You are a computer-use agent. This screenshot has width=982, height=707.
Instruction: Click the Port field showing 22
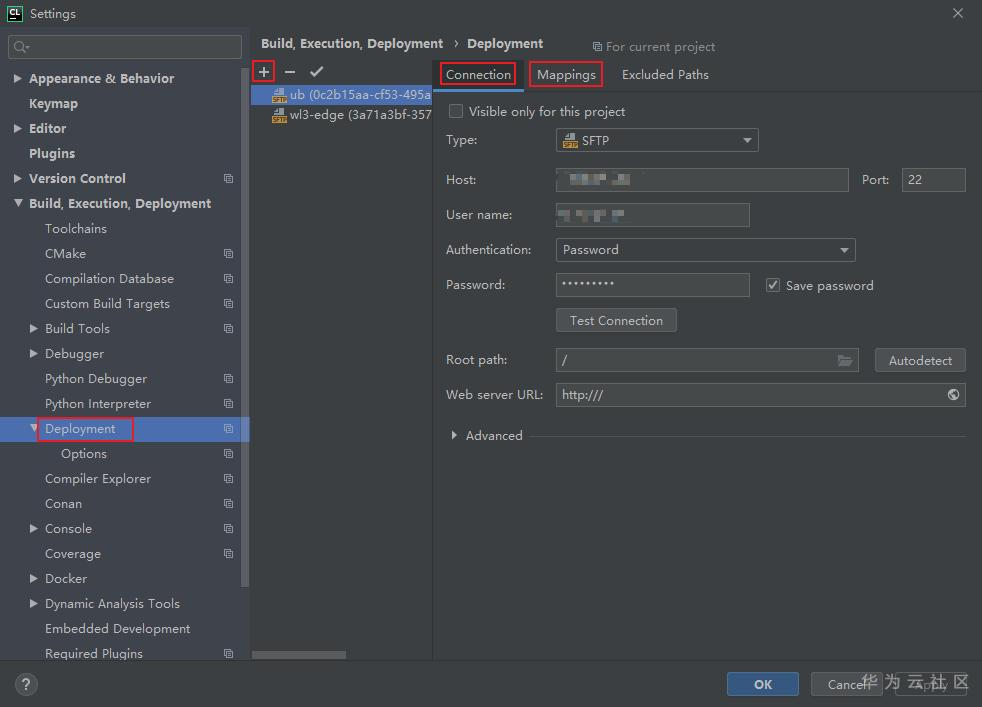(933, 180)
